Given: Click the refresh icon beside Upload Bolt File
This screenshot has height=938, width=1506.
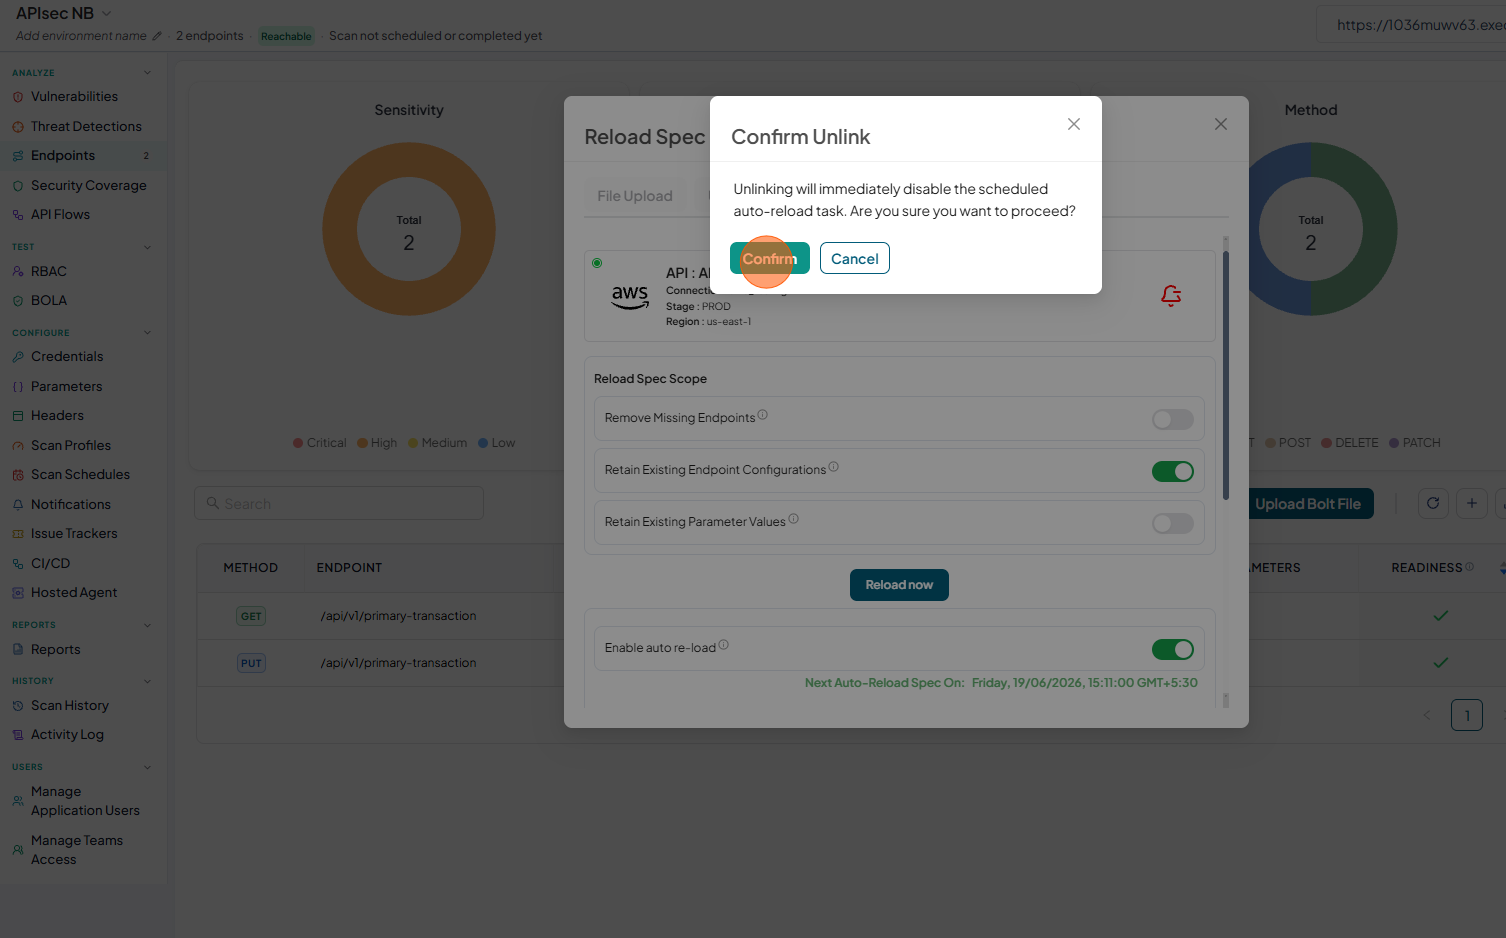Looking at the screenshot, I should [1433, 503].
